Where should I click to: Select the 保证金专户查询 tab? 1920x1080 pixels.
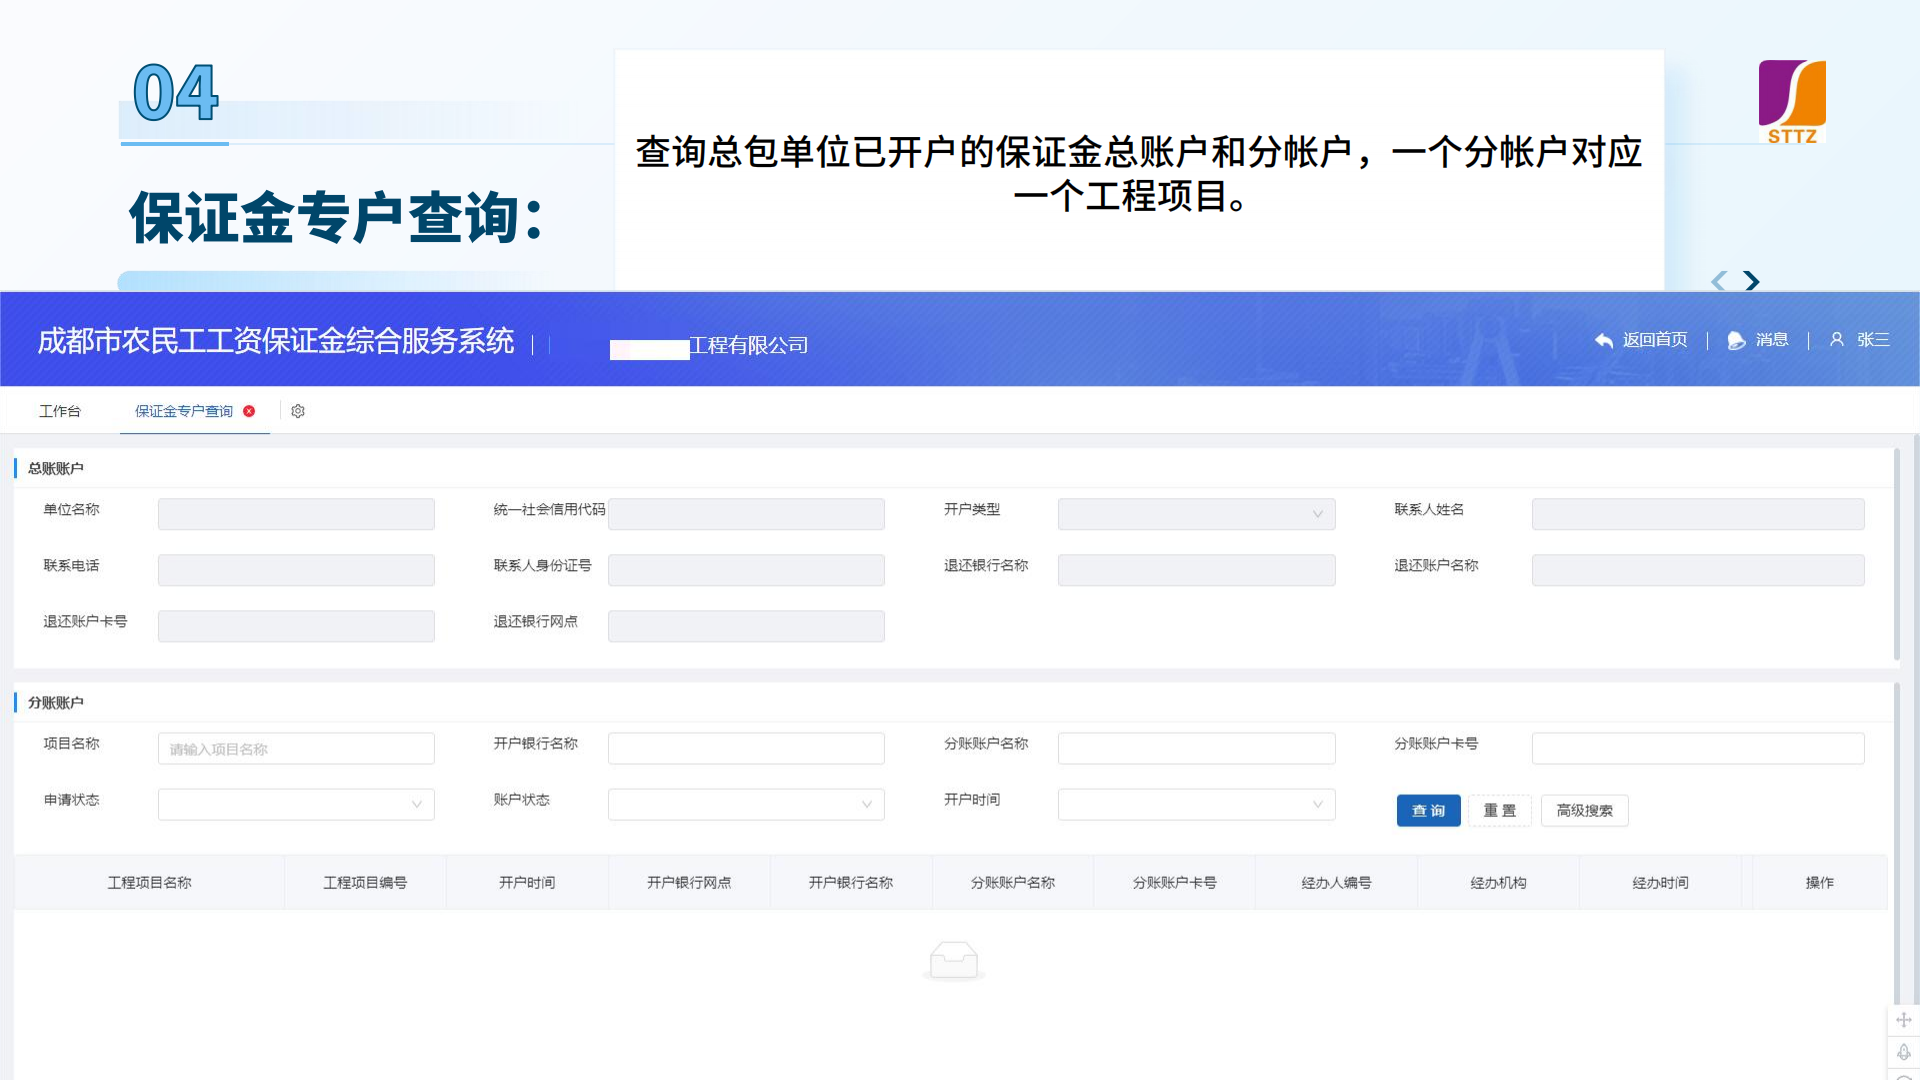click(183, 411)
